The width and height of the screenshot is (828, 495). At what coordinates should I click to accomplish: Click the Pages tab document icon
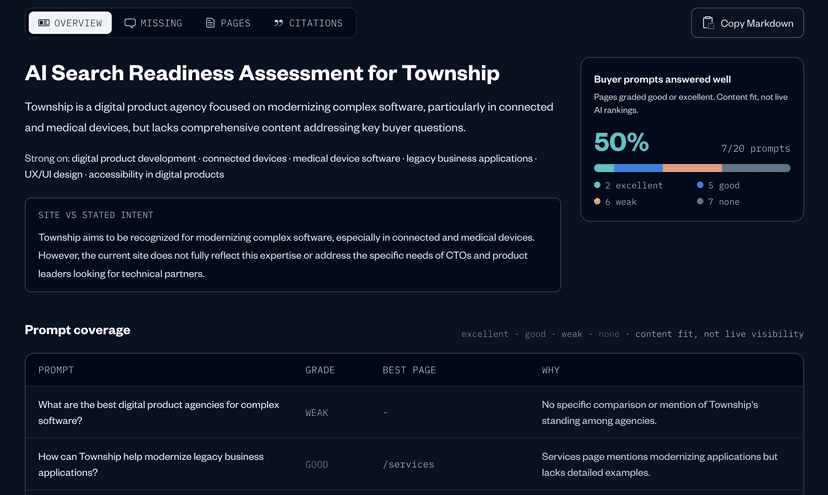pos(210,23)
